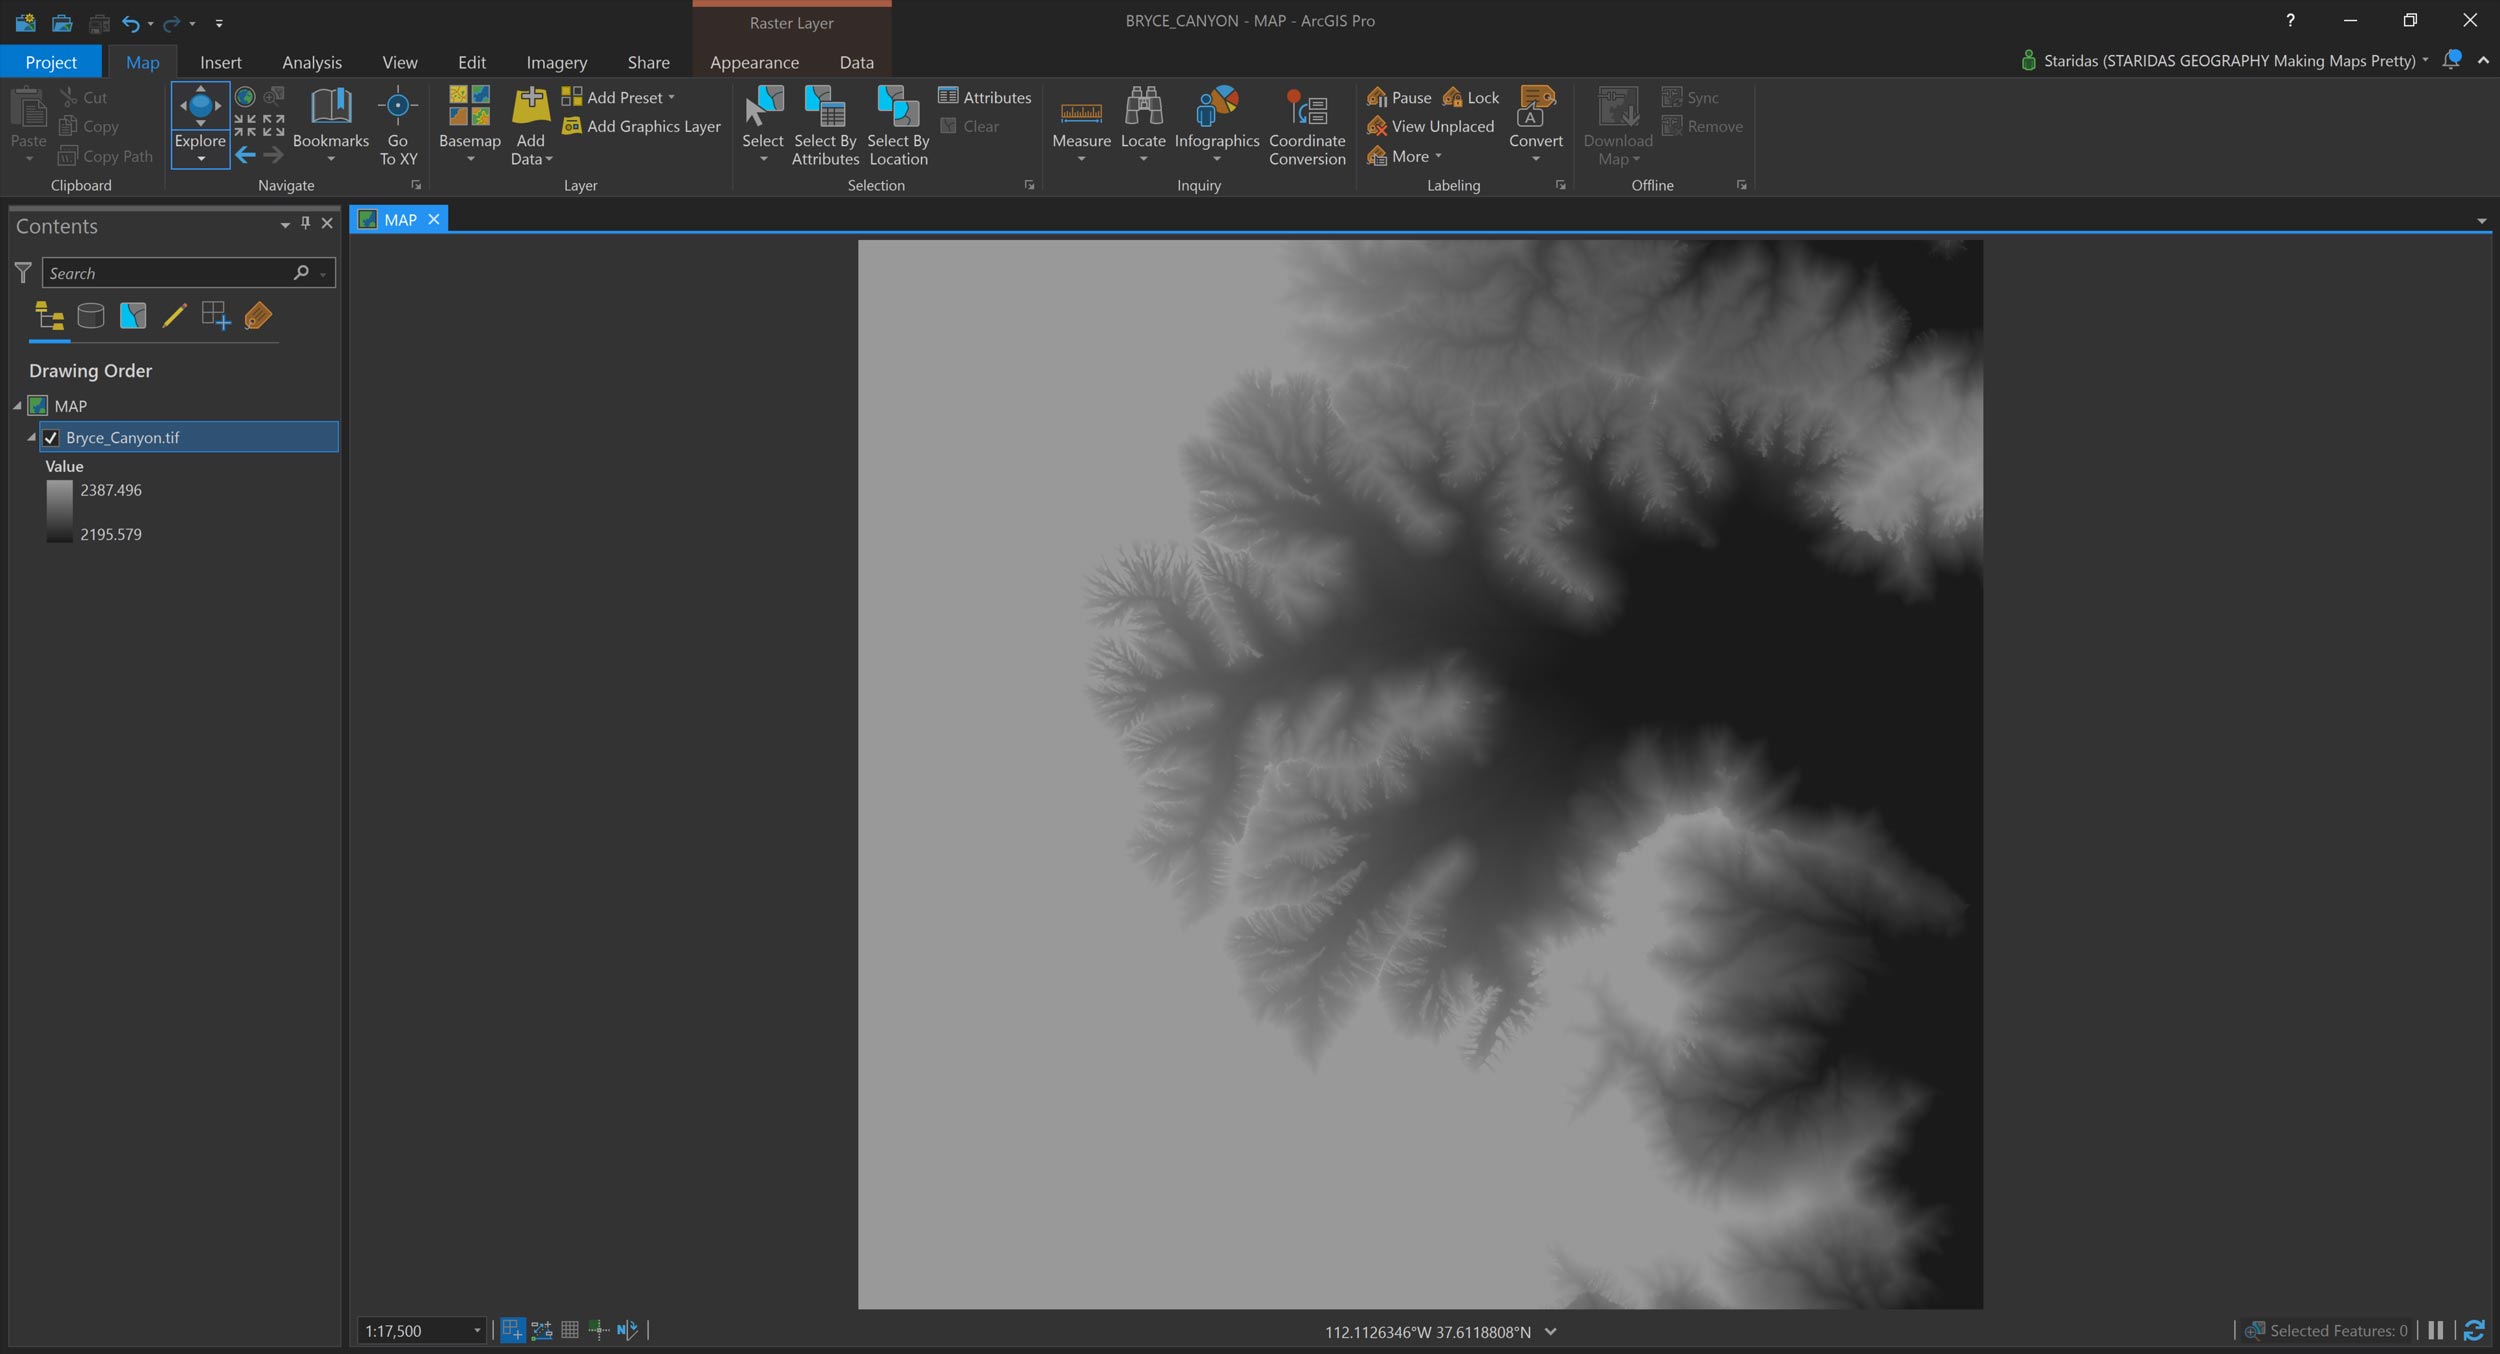Switch Contents panel to List By Editing
2500x1354 pixels.
coord(175,316)
